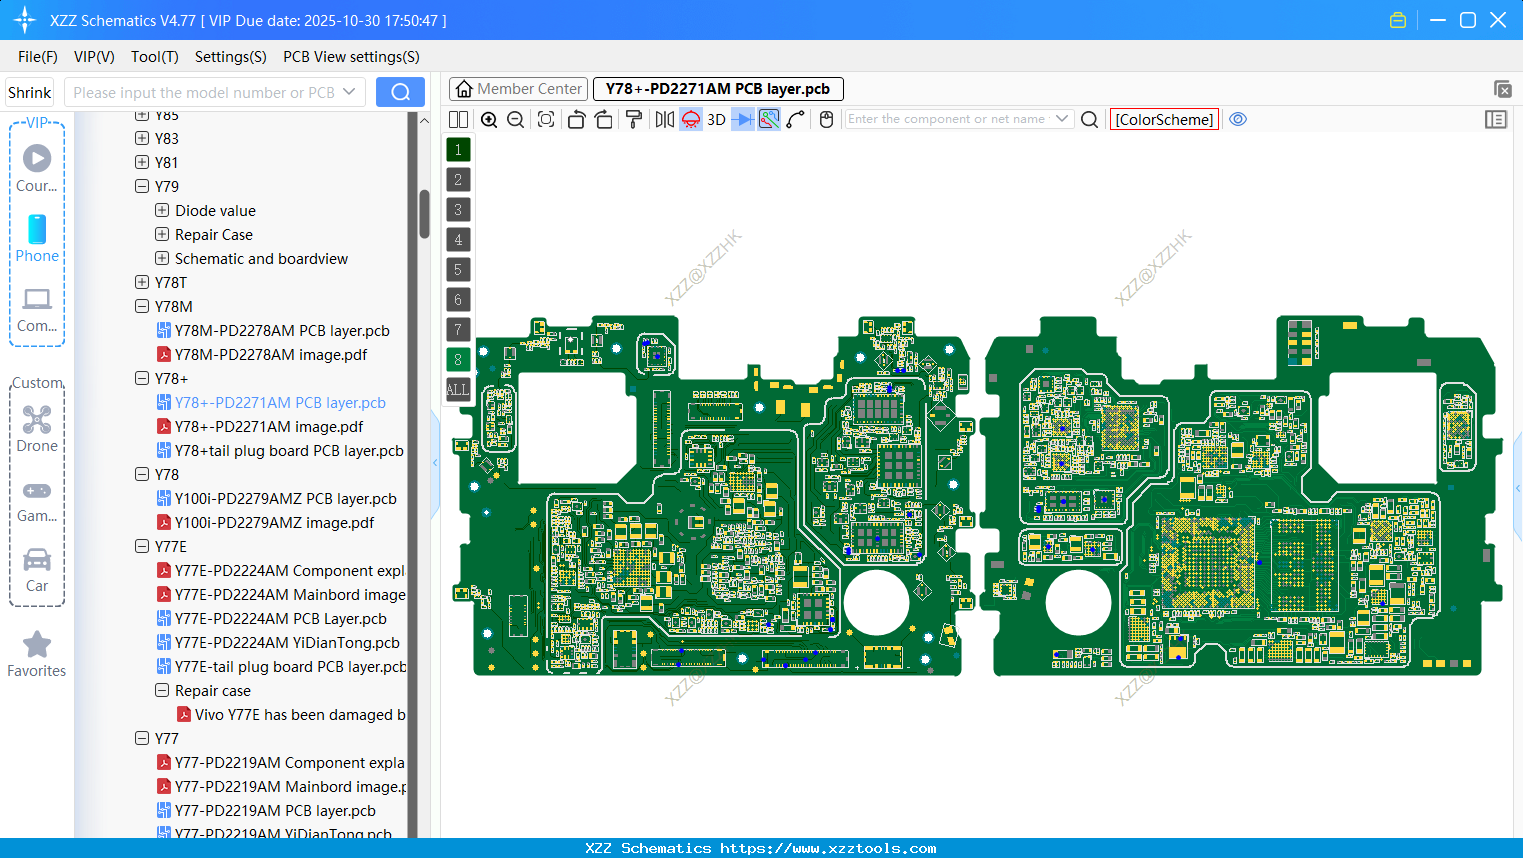This screenshot has height=858, width=1523.
Task: Show ALL PCB layers
Action: (458, 390)
